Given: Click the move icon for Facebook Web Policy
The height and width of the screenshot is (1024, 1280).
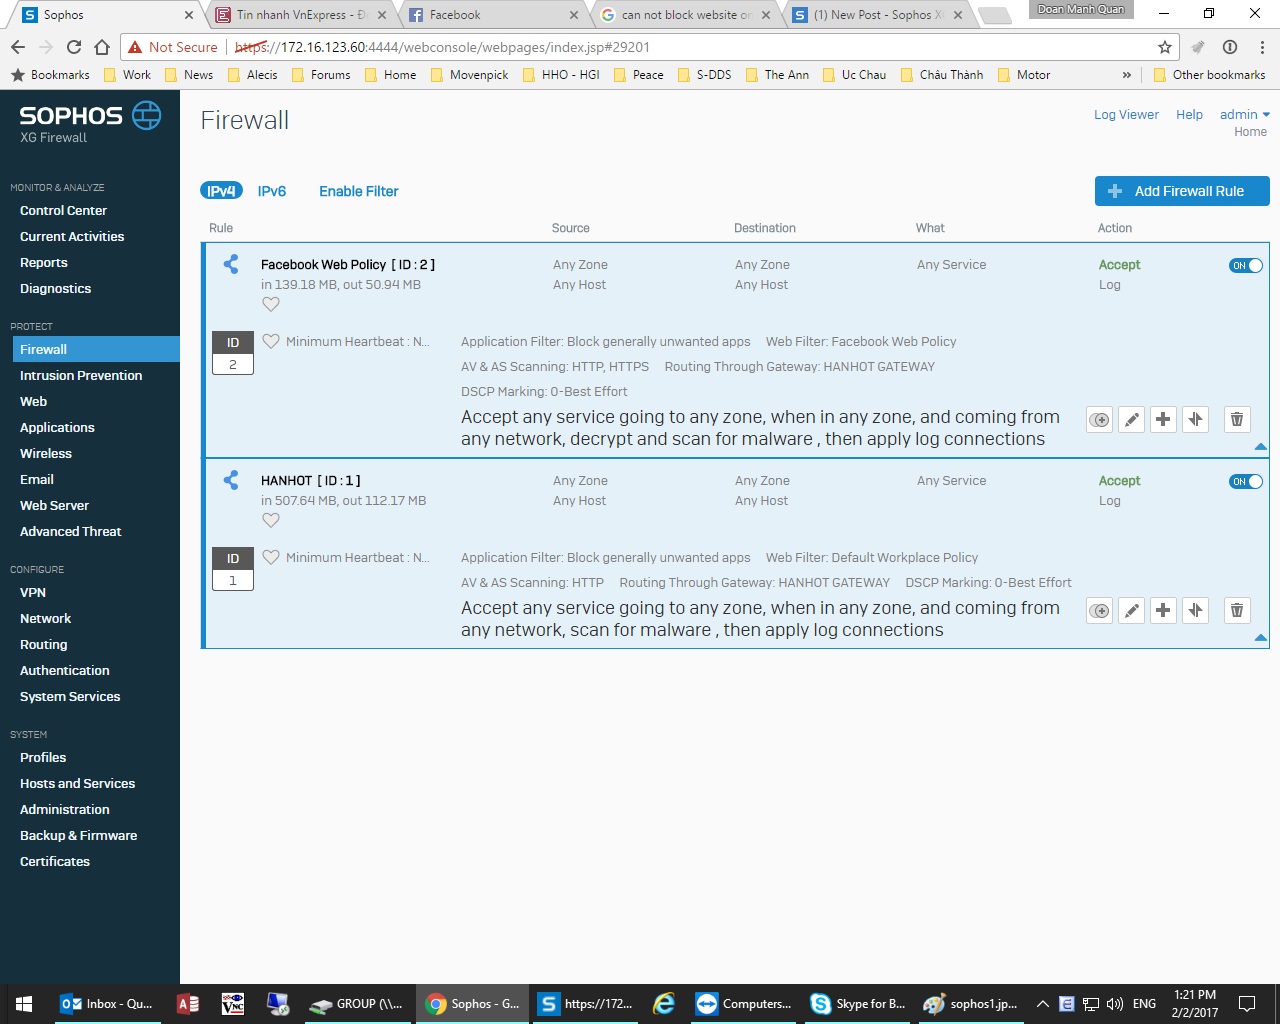Looking at the screenshot, I should [x=1195, y=420].
